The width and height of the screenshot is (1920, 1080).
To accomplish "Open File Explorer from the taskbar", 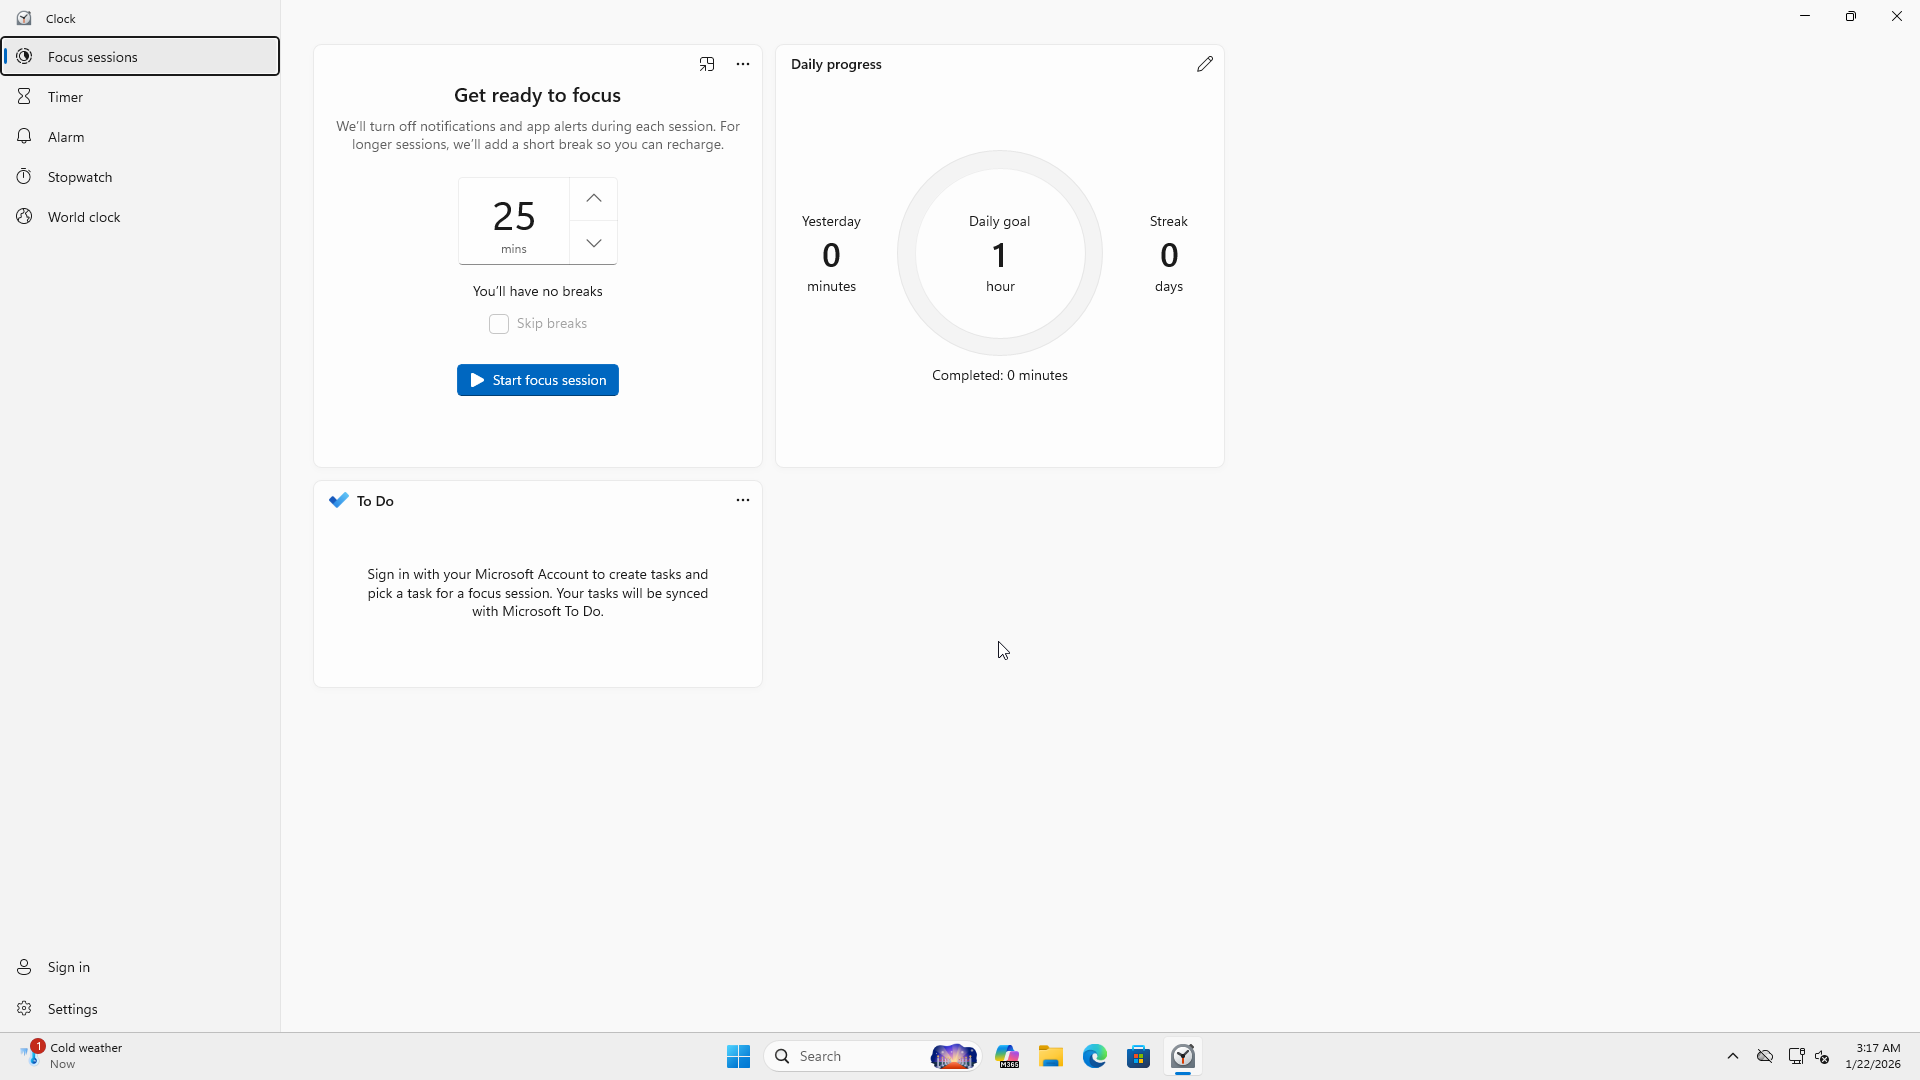I will tap(1051, 1056).
